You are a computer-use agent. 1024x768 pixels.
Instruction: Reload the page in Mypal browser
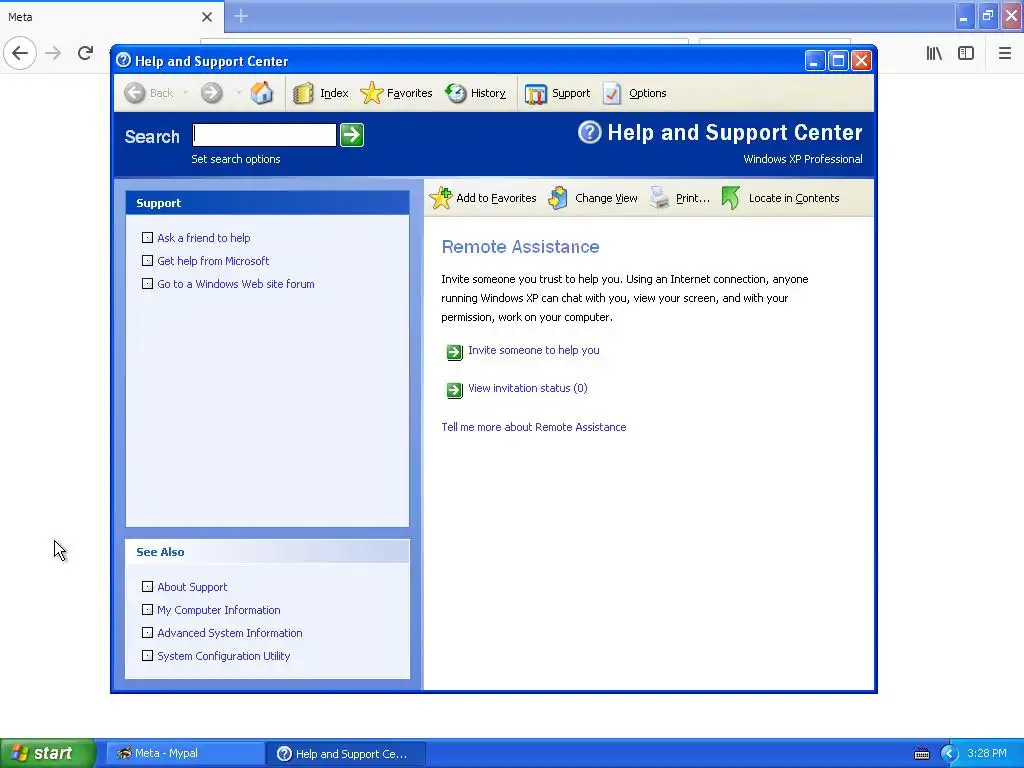click(85, 53)
